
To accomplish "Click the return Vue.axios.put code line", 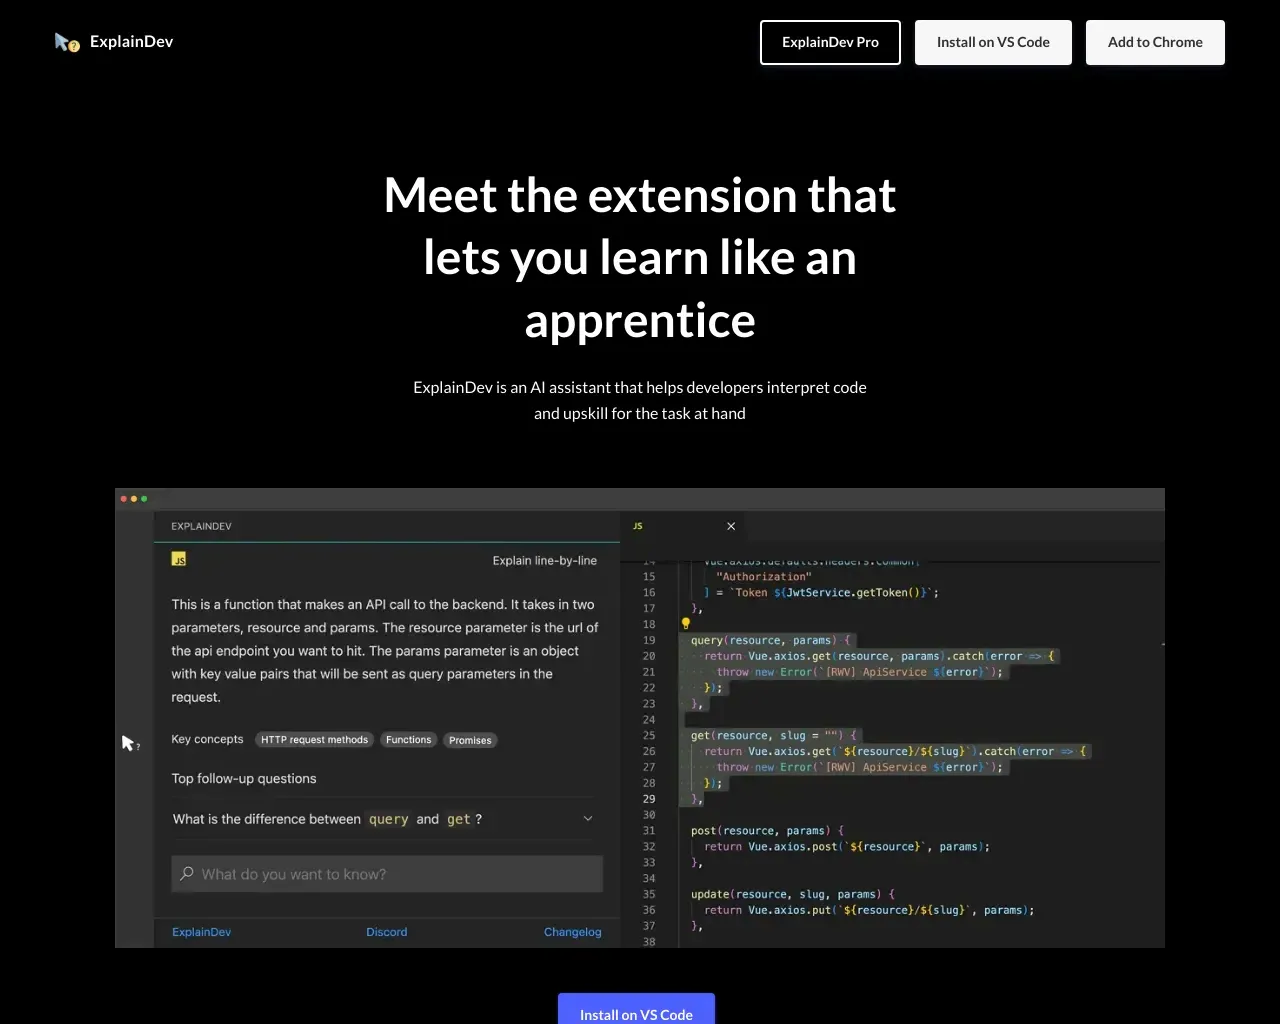I will click(x=869, y=910).
